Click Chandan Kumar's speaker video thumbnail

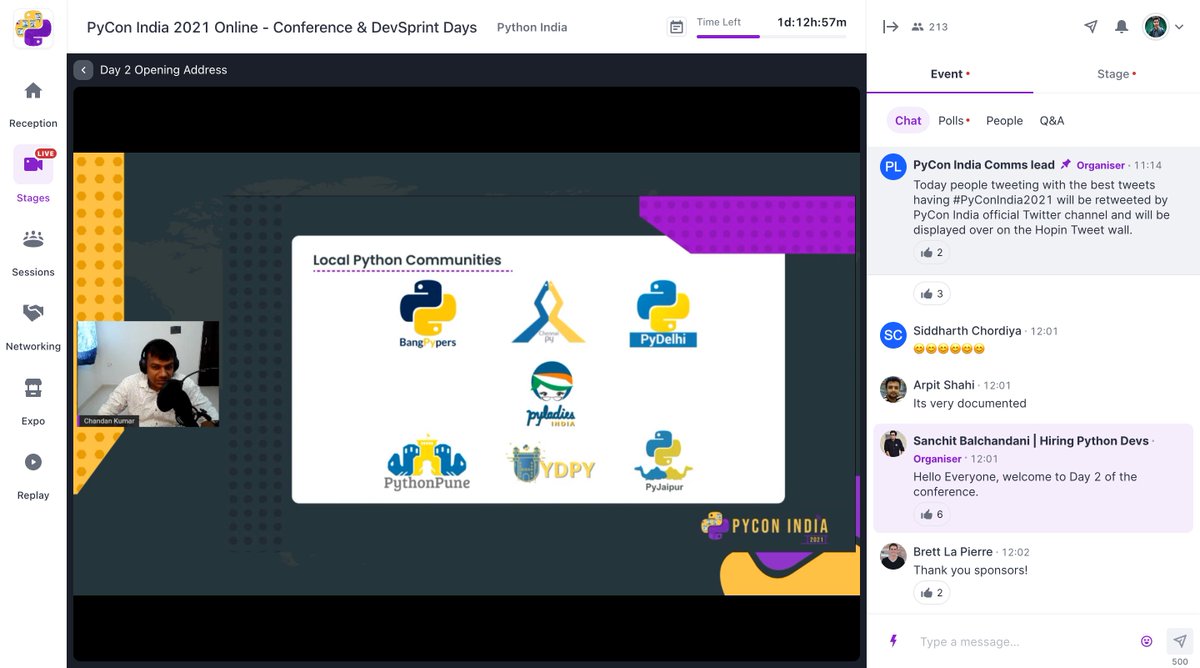click(148, 374)
